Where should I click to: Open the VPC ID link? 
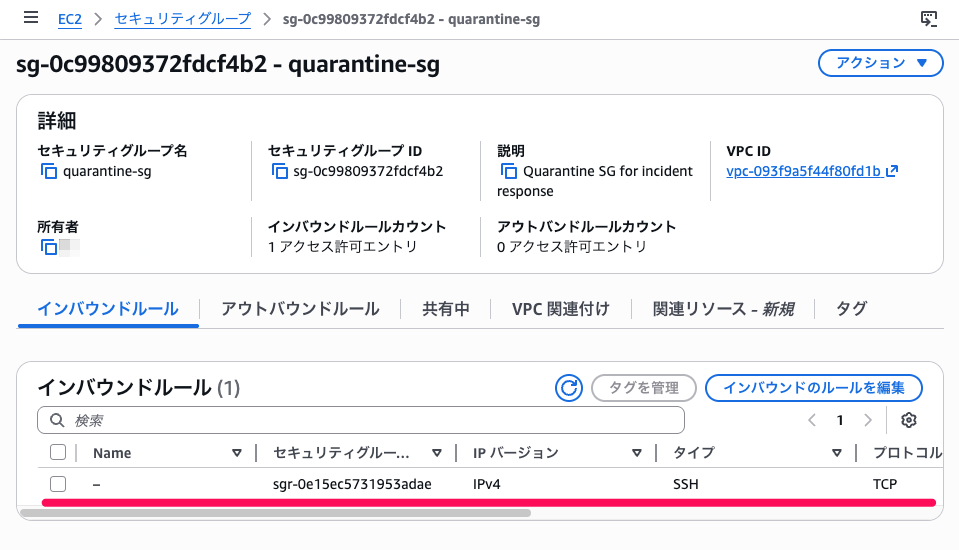coord(803,171)
